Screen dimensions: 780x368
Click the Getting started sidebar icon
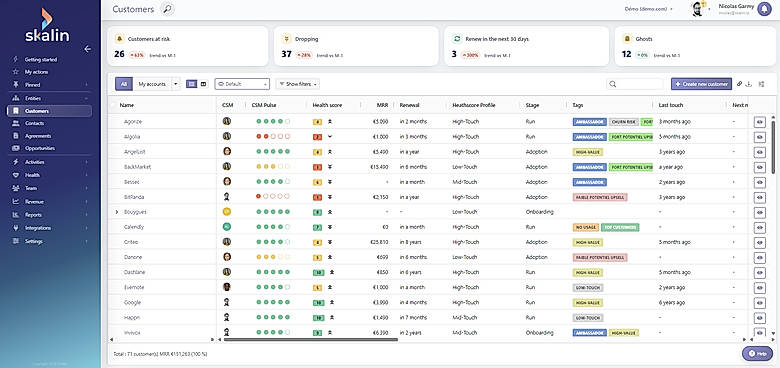[x=16, y=59]
